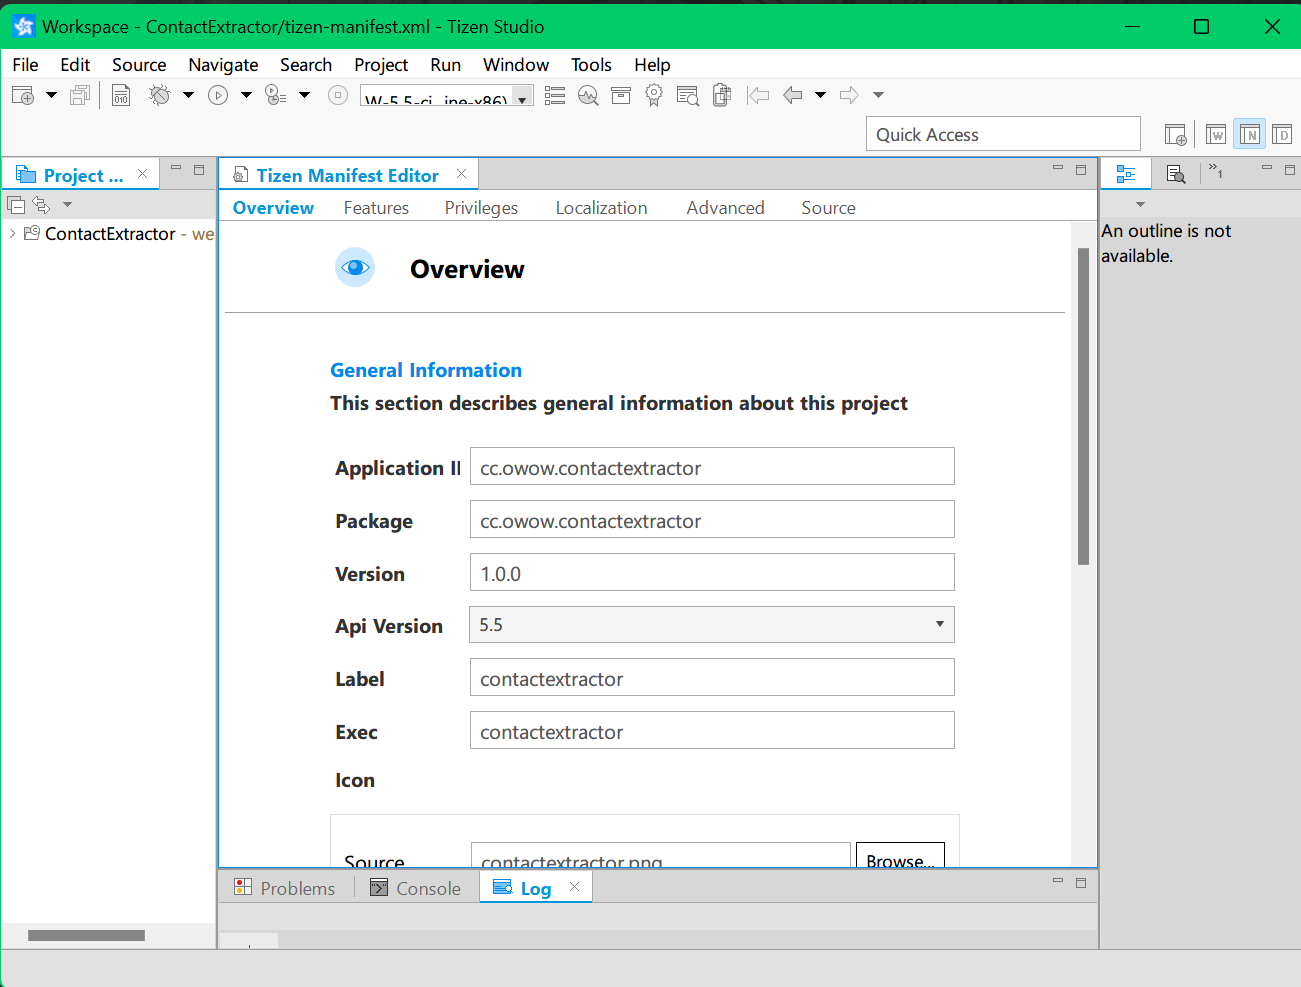Click the Open Perspective icon
The height and width of the screenshot is (987, 1301).
(x=1175, y=135)
